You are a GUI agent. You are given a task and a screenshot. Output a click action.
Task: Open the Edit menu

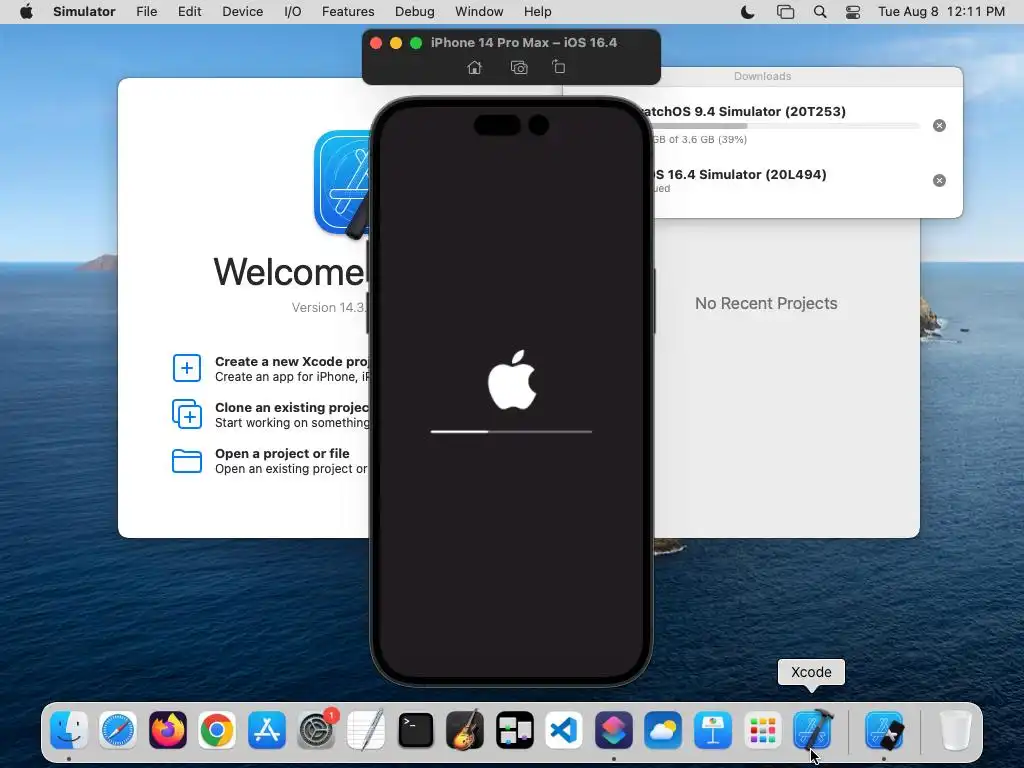pos(189,12)
